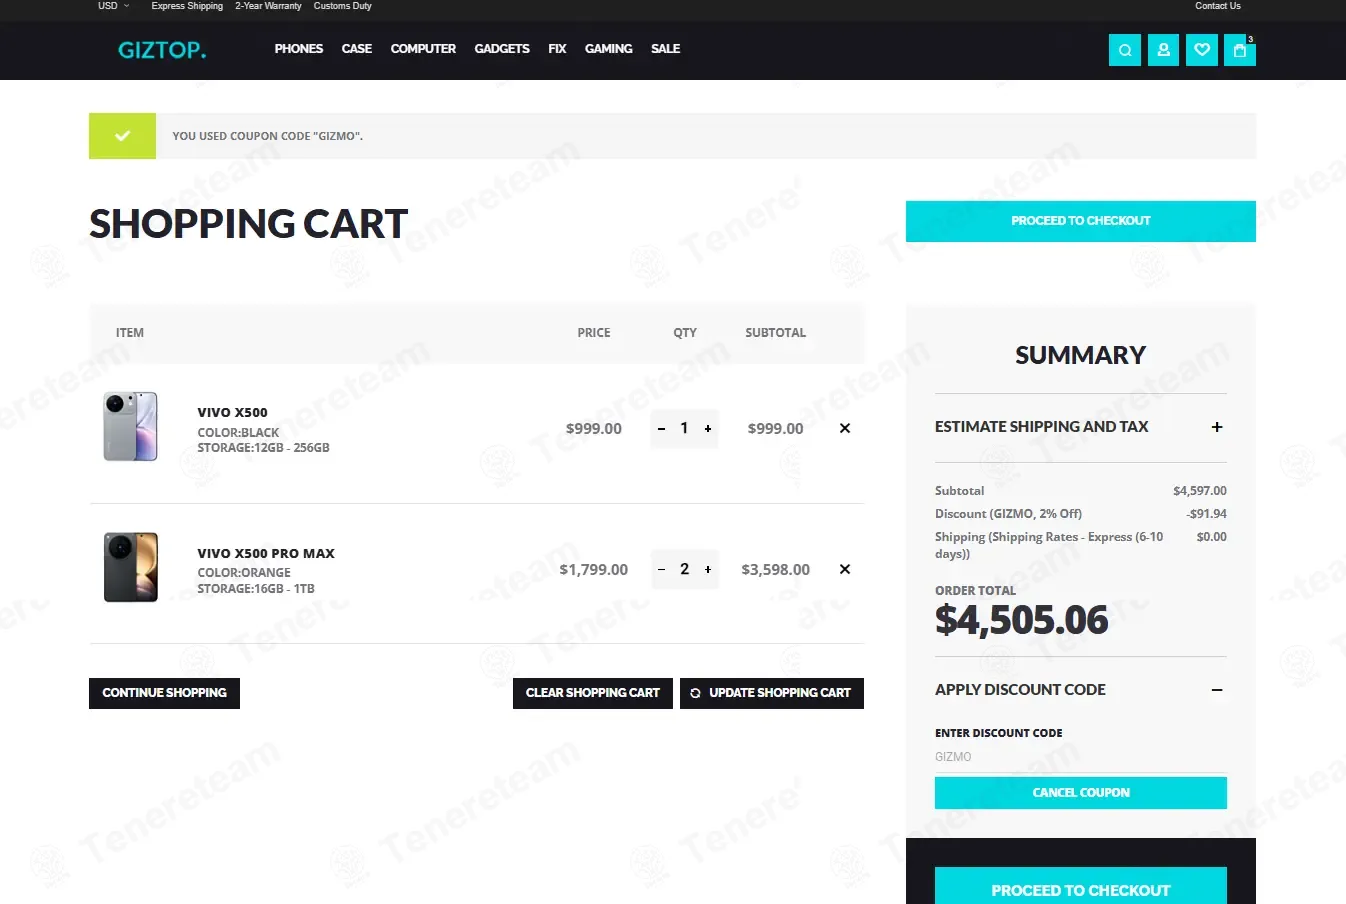Expand Estimate Shipping and Tax section
The height and width of the screenshot is (904, 1346).
1217,427
